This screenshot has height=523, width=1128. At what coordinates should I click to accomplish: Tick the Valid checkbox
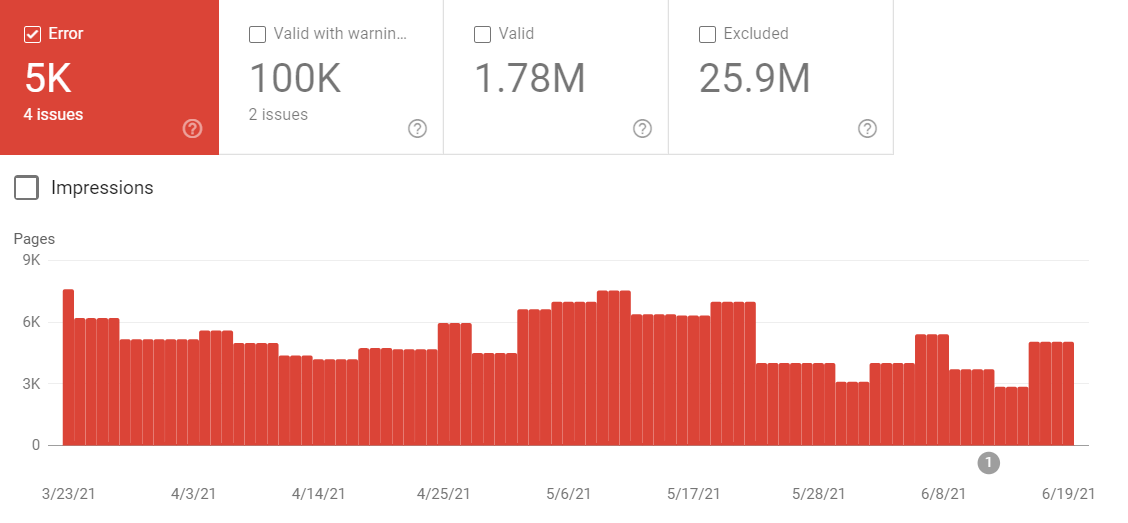click(482, 34)
